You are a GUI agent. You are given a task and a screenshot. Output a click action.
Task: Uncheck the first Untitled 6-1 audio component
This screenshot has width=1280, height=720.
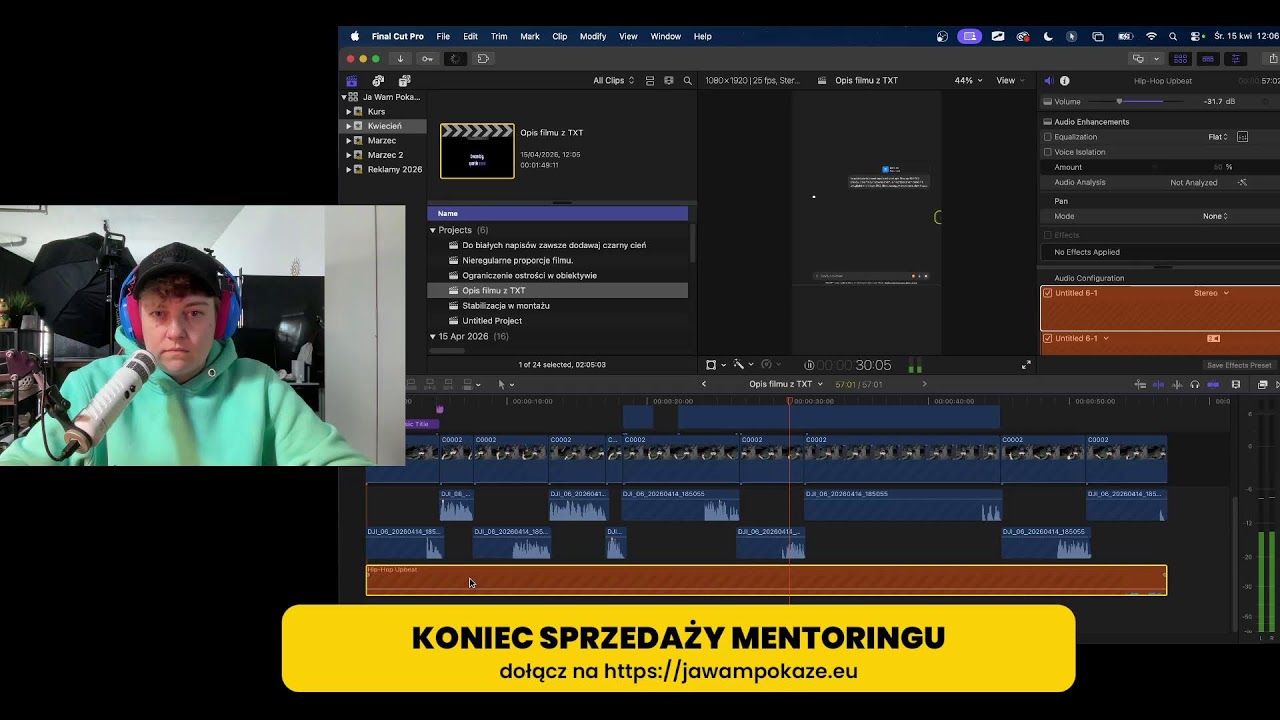coord(1048,293)
